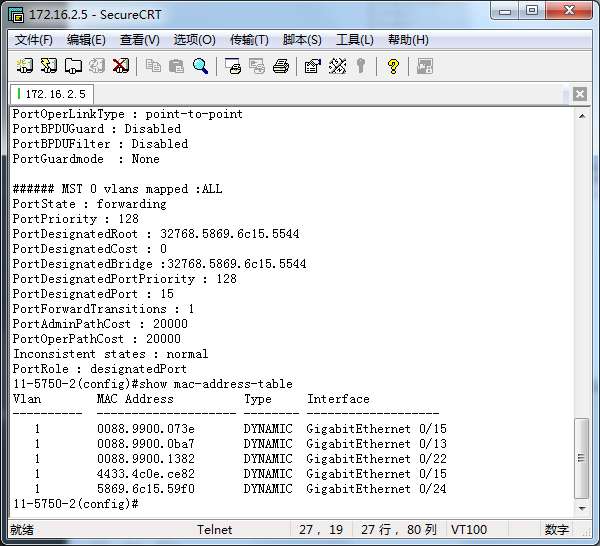Click the Print Screen toolbar icon
This screenshot has width=600, height=546.
click(233, 66)
